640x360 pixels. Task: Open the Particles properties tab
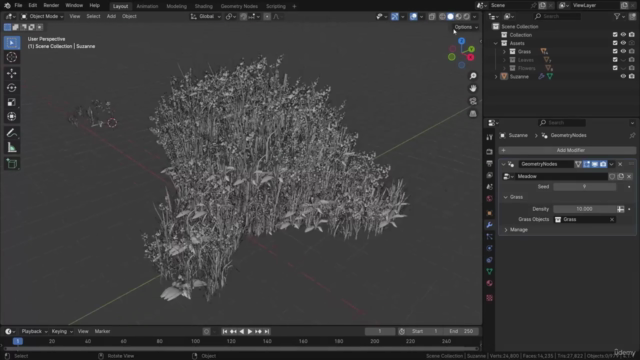click(x=489, y=237)
